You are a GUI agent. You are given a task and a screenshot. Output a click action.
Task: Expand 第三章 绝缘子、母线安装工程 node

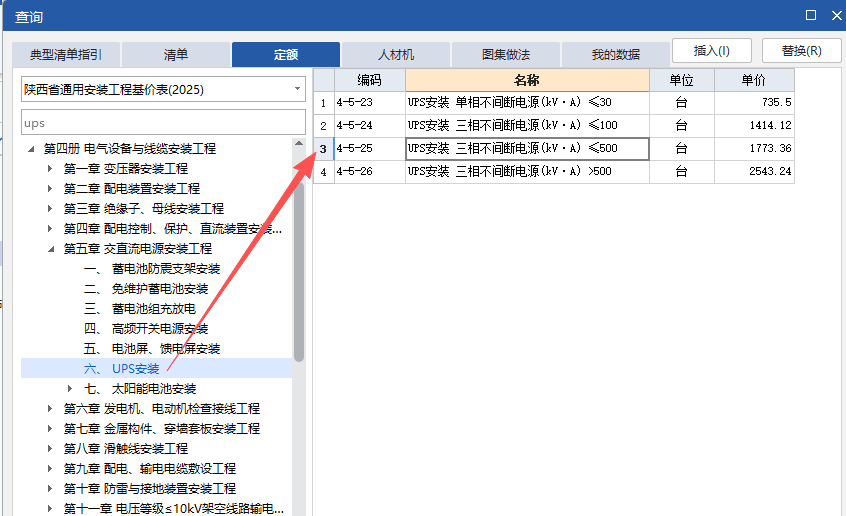pos(50,208)
